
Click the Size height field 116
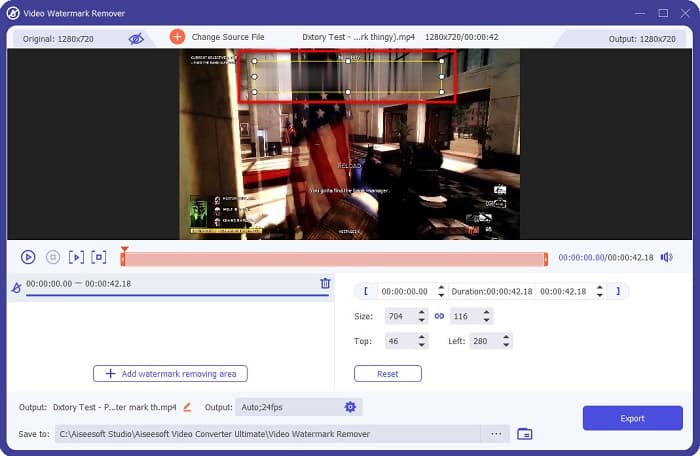[x=466, y=316]
